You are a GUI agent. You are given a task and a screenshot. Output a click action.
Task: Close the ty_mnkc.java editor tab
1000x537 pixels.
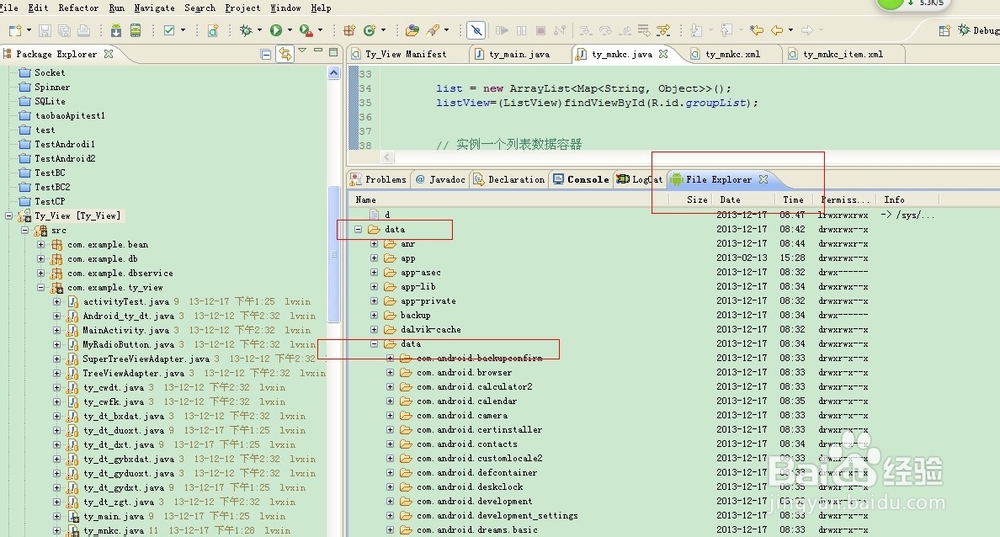point(662,54)
